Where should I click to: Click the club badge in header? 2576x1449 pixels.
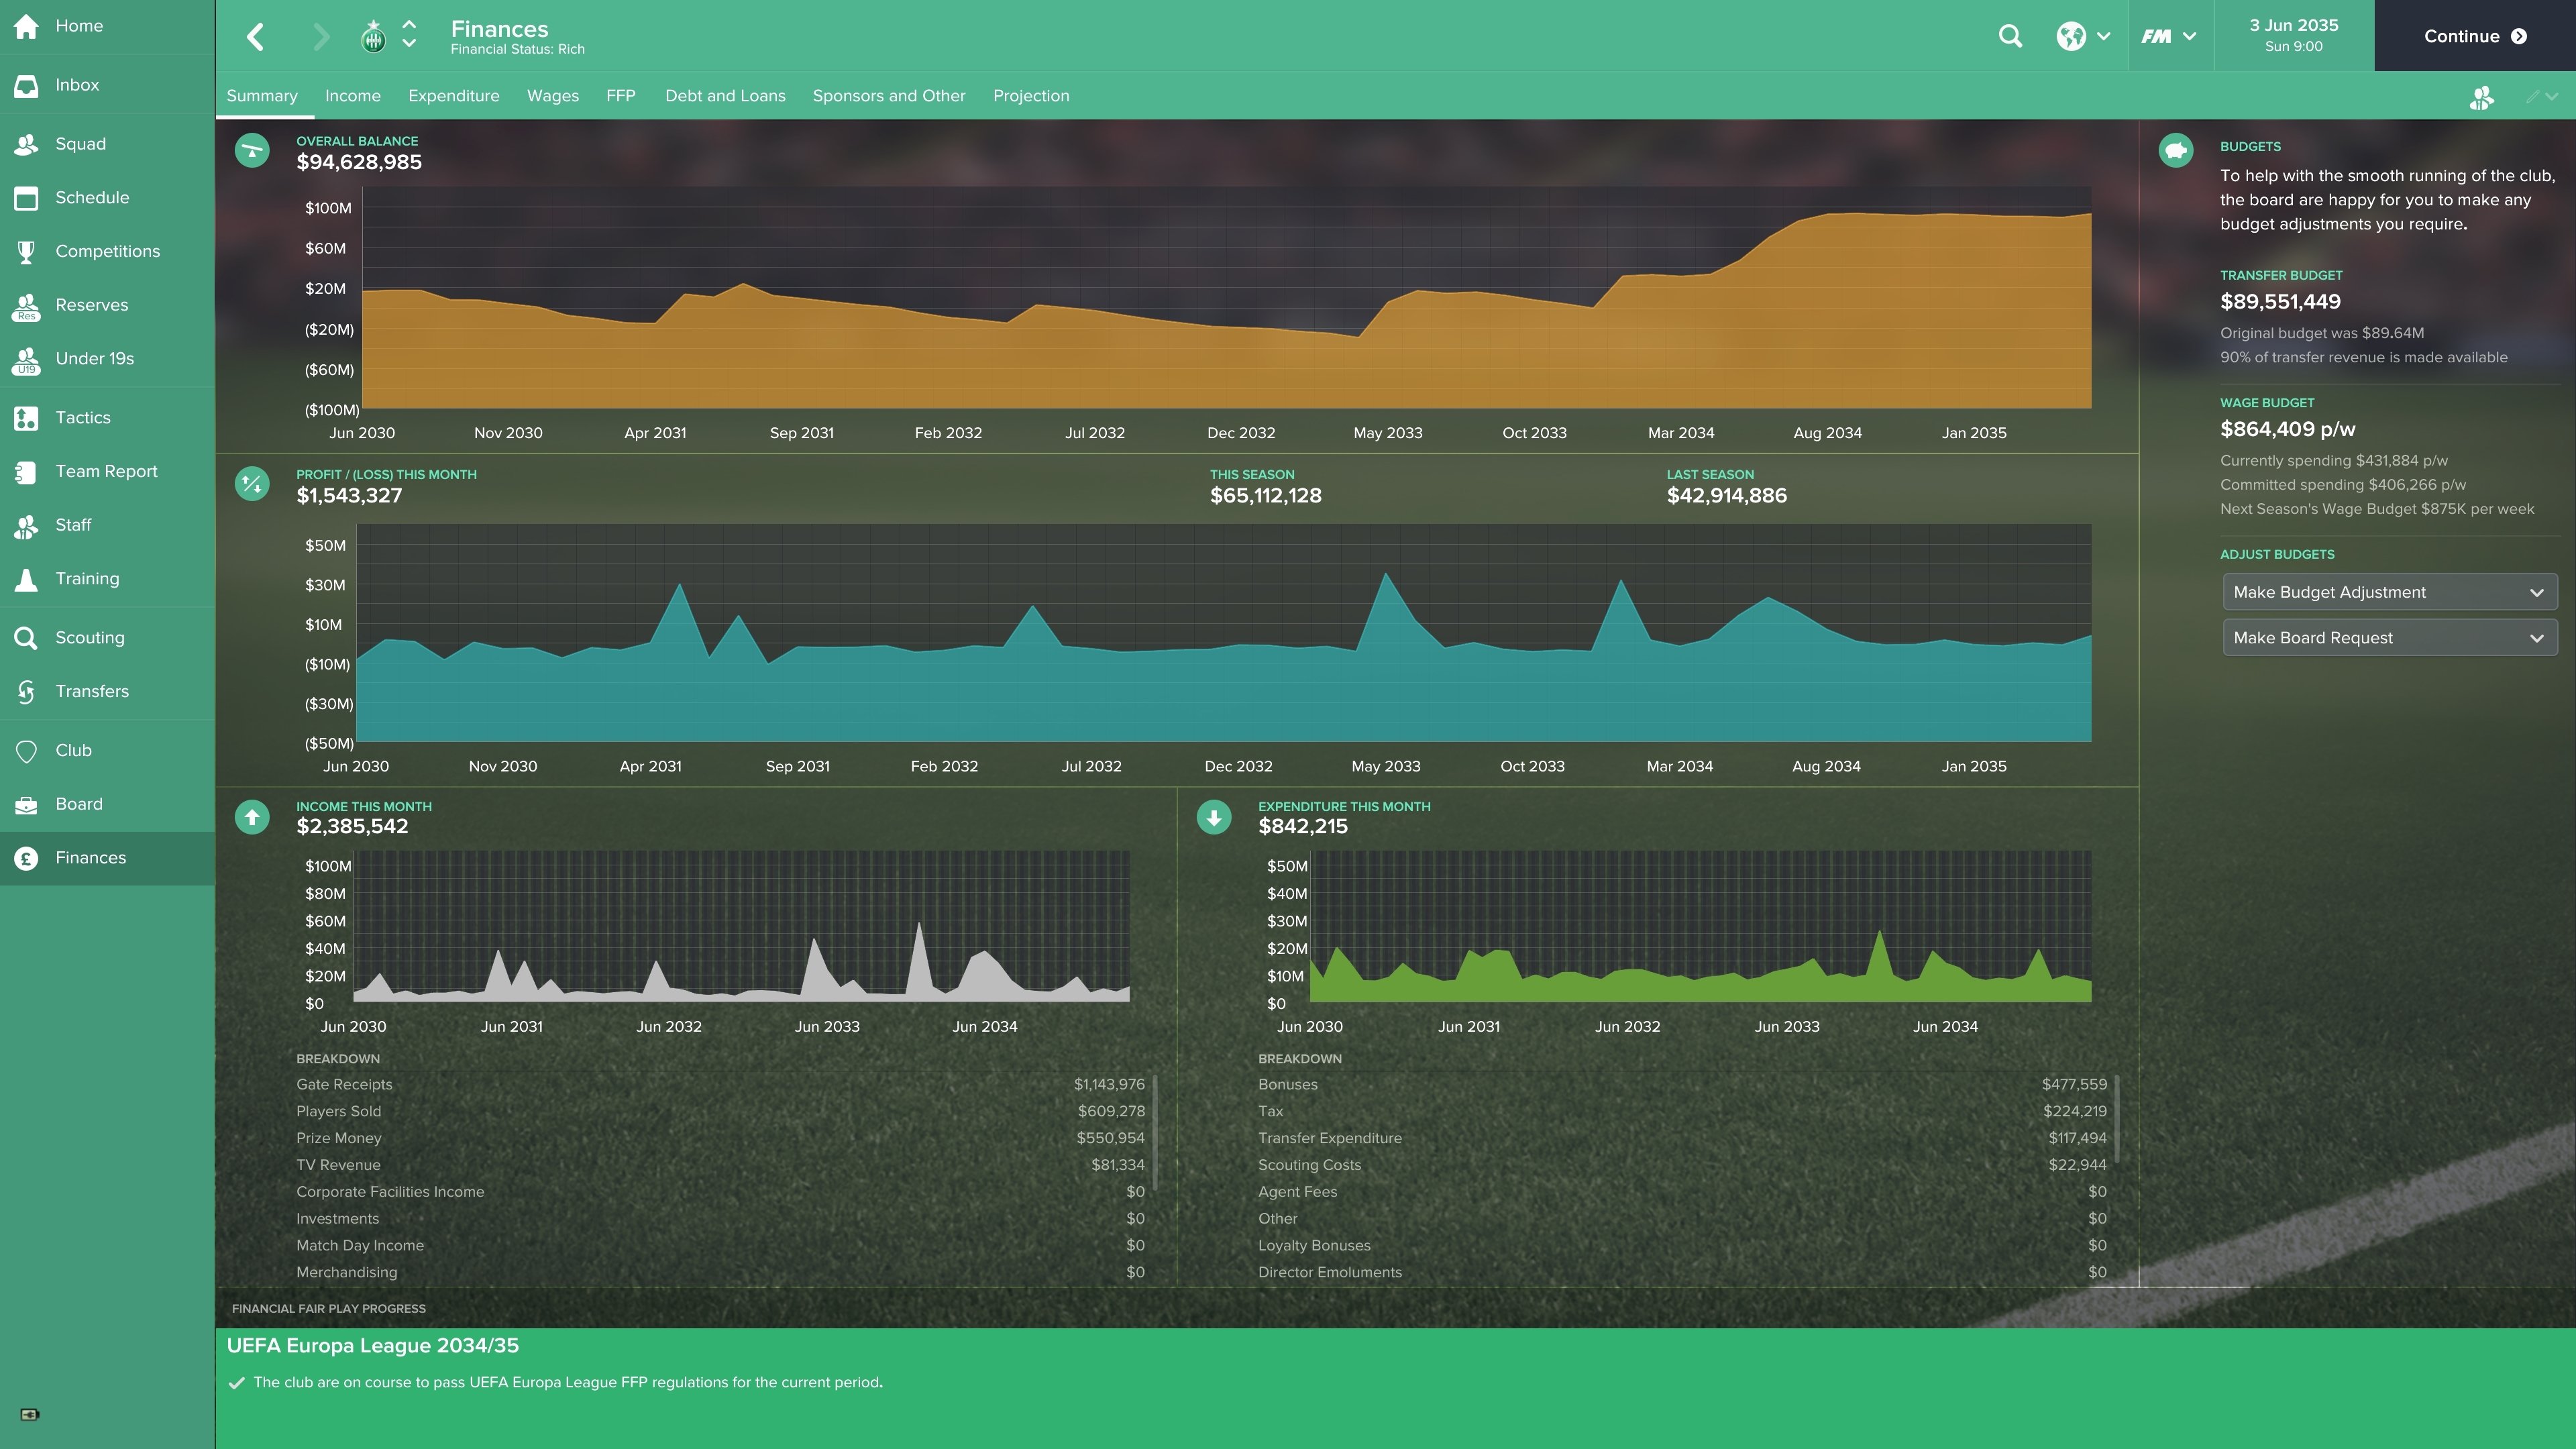[x=373, y=37]
